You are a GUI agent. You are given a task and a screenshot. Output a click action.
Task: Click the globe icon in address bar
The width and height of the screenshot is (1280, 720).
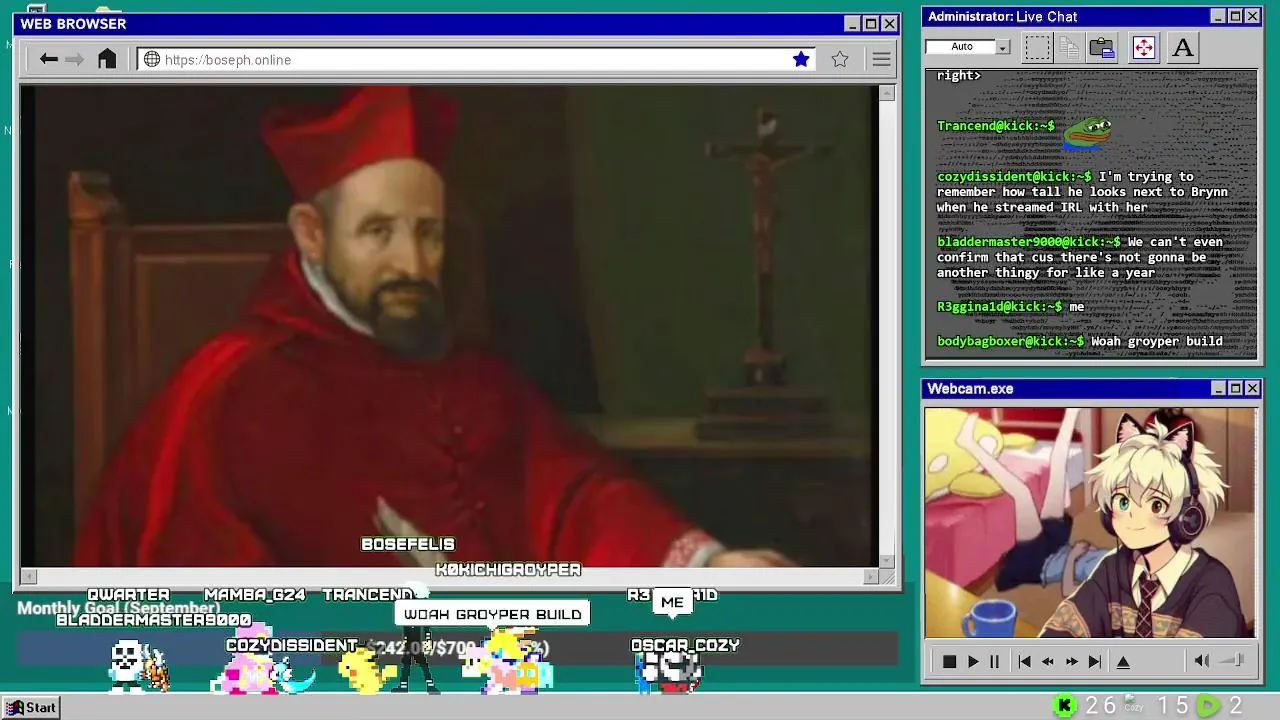click(152, 59)
